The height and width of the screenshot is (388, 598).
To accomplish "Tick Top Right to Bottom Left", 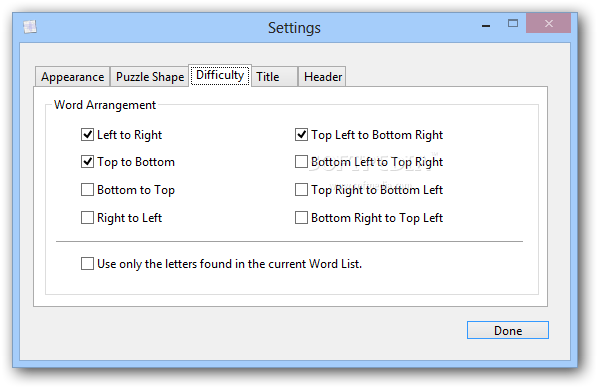I will (301, 190).
